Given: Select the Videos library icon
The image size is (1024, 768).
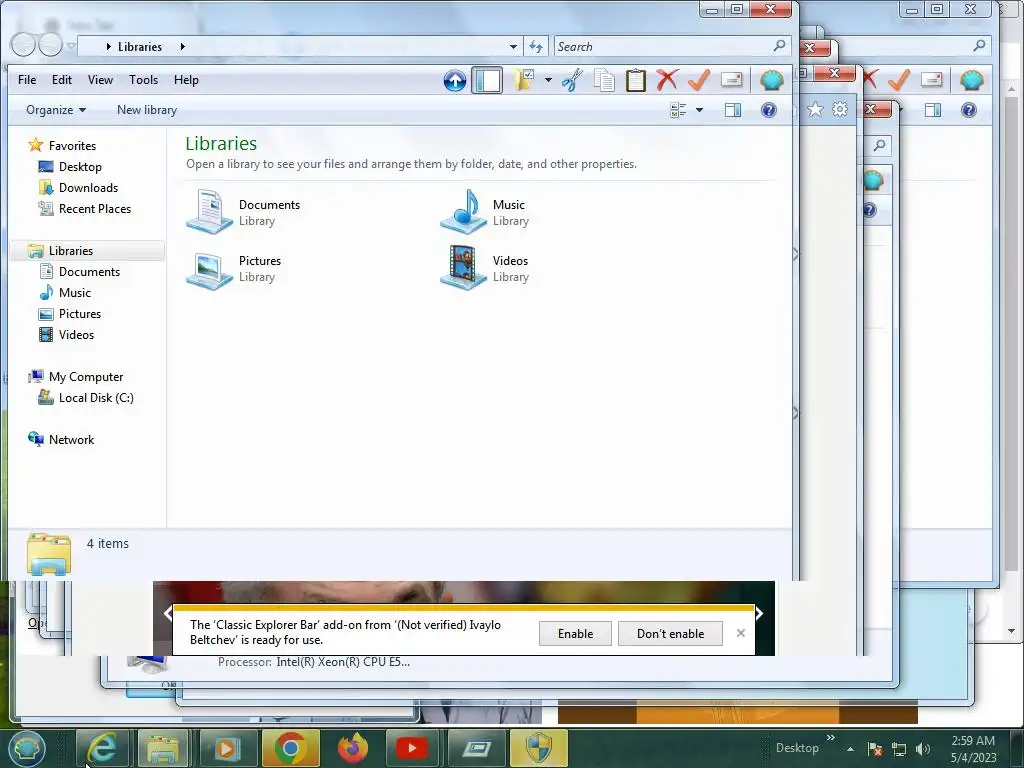Looking at the screenshot, I should 463,268.
